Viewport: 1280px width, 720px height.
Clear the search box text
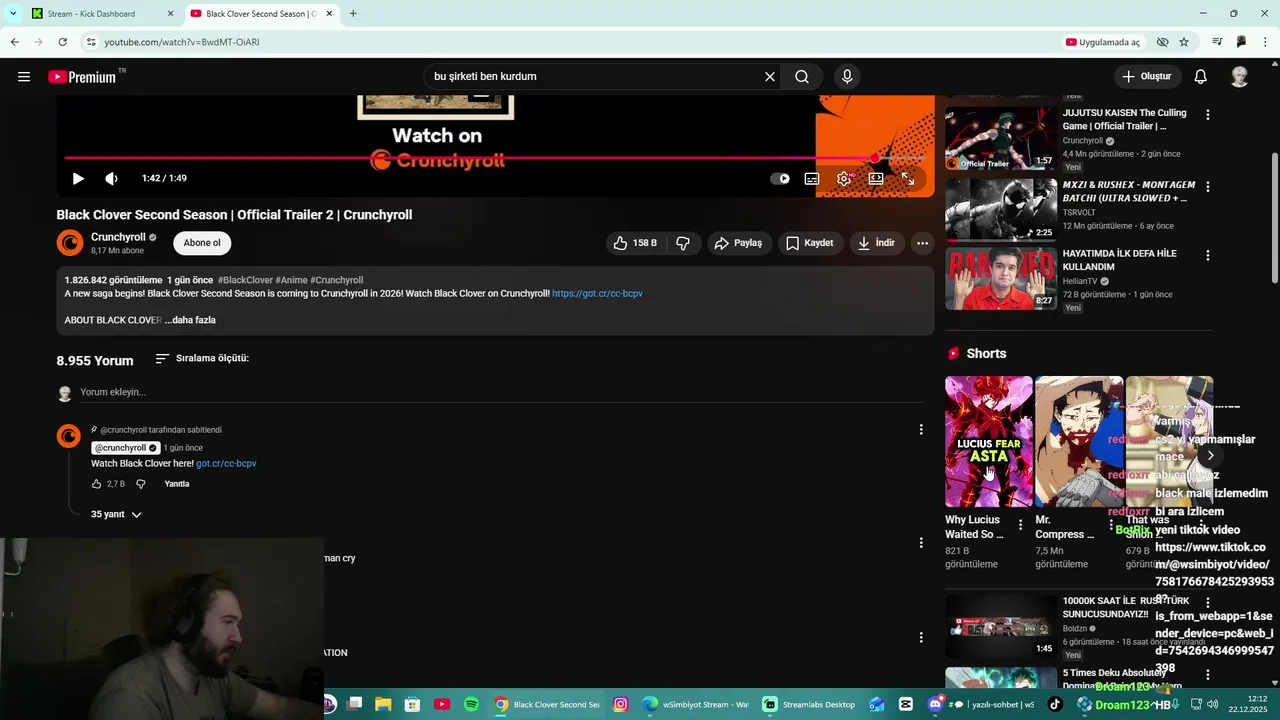(770, 77)
